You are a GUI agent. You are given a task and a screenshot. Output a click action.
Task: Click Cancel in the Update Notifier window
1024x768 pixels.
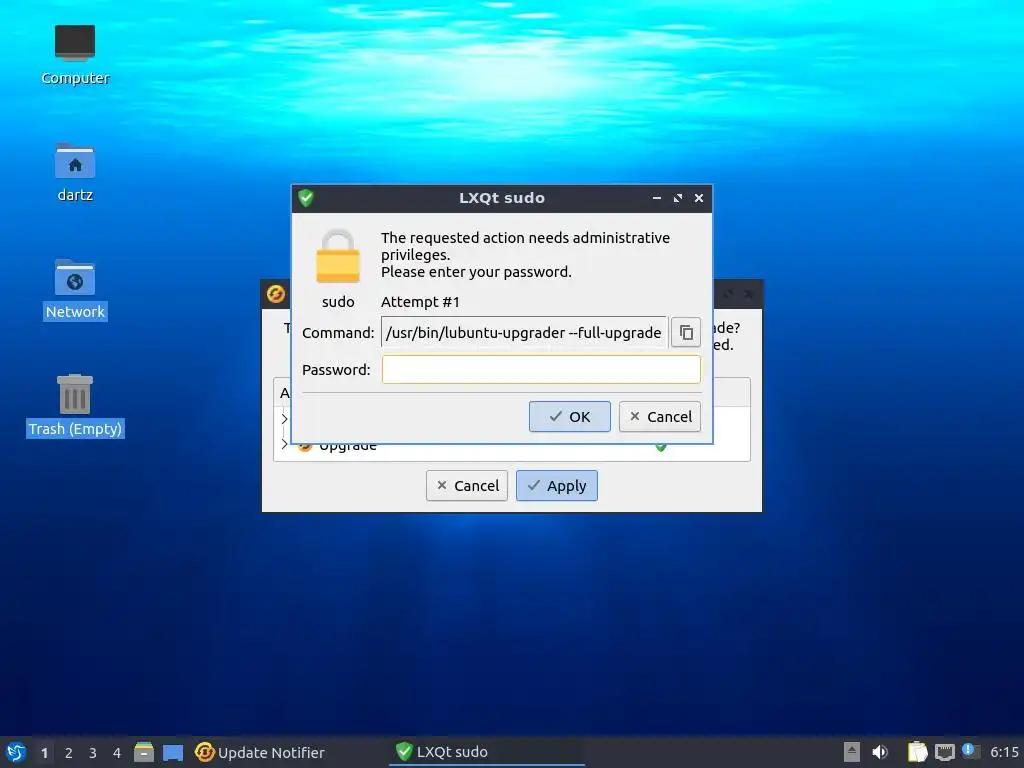467,486
